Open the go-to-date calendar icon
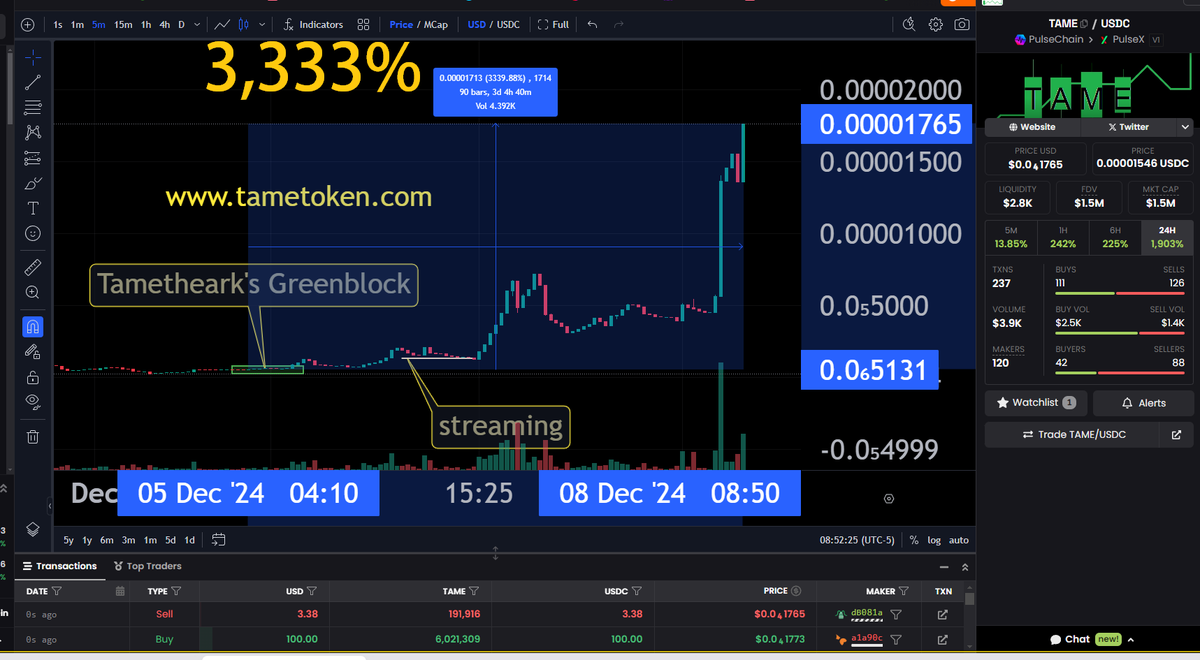This screenshot has width=1200, height=660. point(218,540)
